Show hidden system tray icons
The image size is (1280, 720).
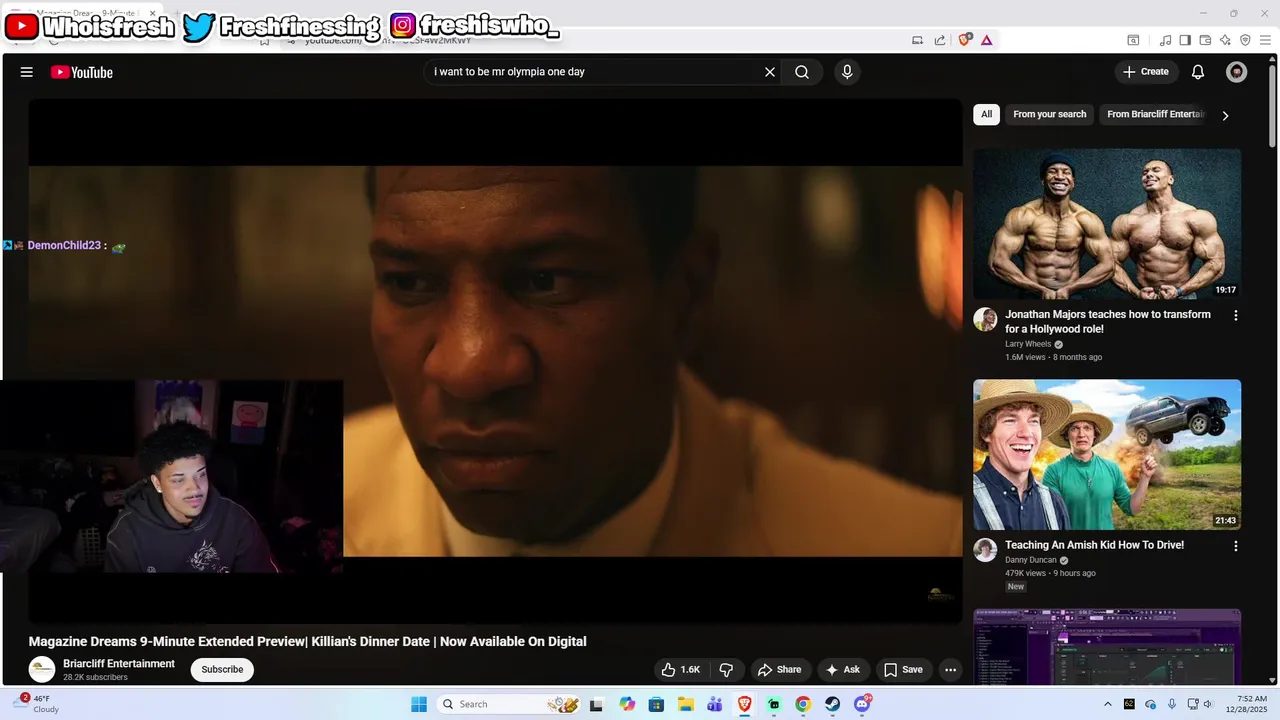point(1107,704)
